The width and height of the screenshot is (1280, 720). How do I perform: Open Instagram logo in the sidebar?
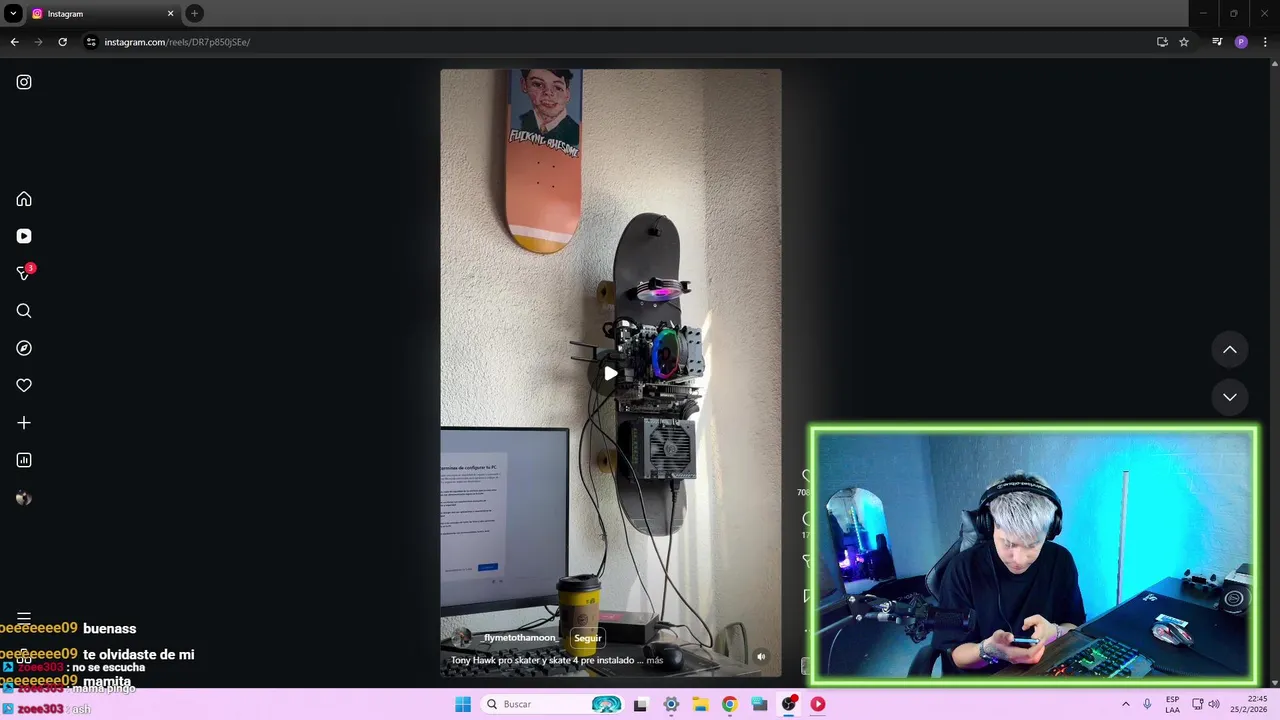coord(24,82)
